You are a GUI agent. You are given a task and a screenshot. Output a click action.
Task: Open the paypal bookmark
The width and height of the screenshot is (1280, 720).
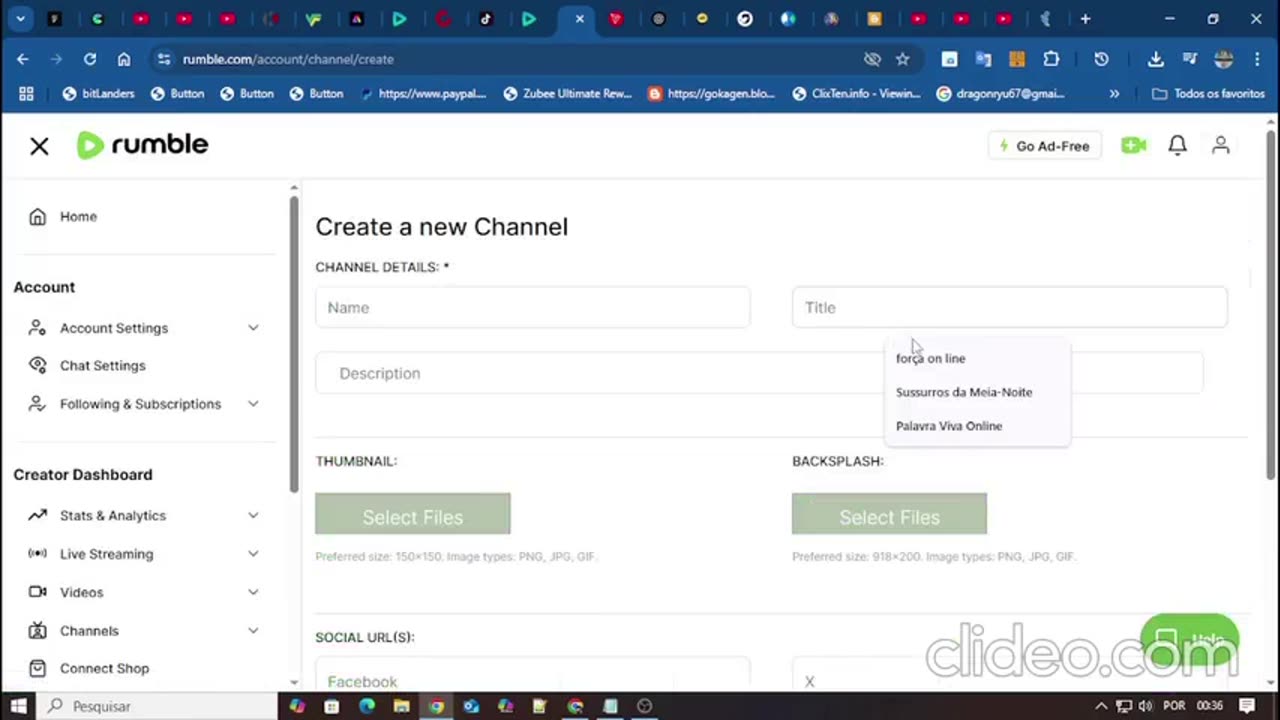[422, 94]
